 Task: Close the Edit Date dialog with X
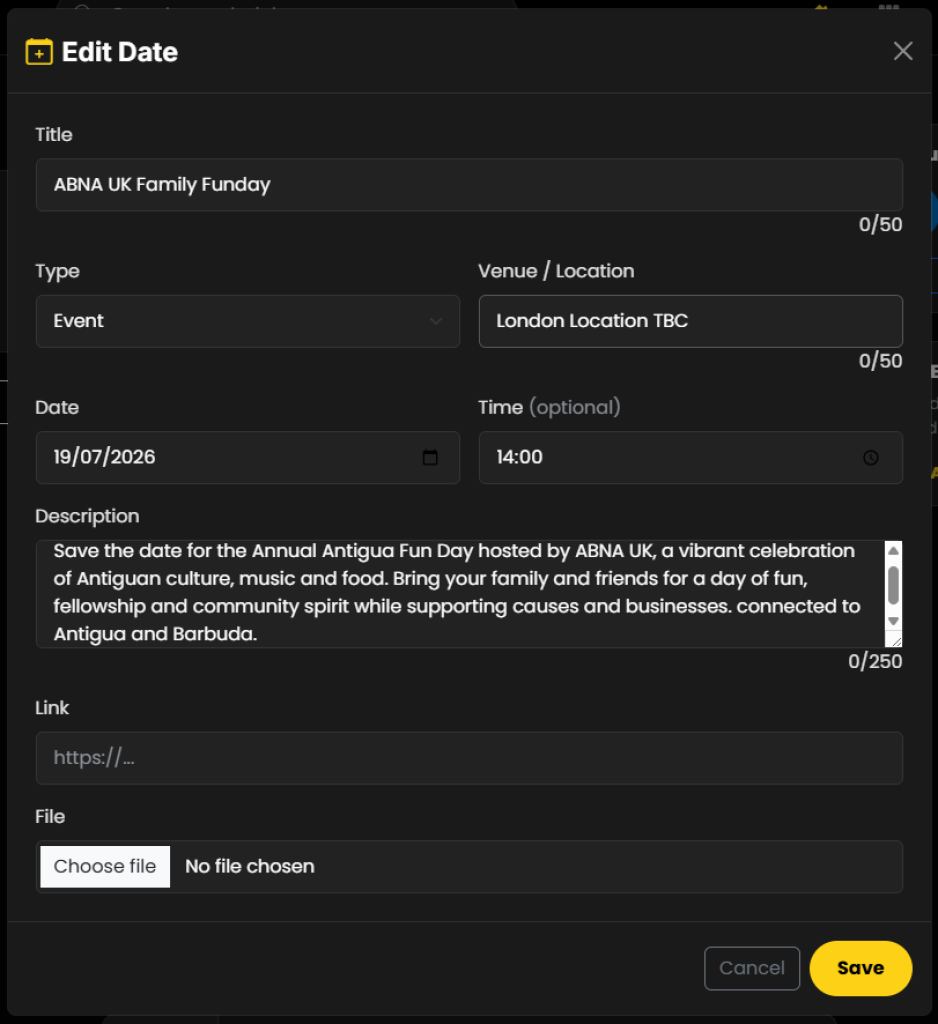[x=902, y=51]
